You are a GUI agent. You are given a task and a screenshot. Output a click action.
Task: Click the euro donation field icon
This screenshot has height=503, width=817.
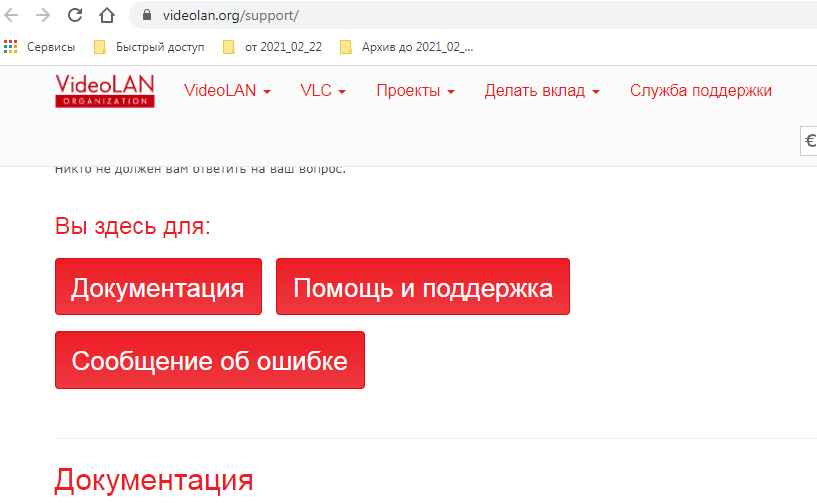tap(809, 141)
